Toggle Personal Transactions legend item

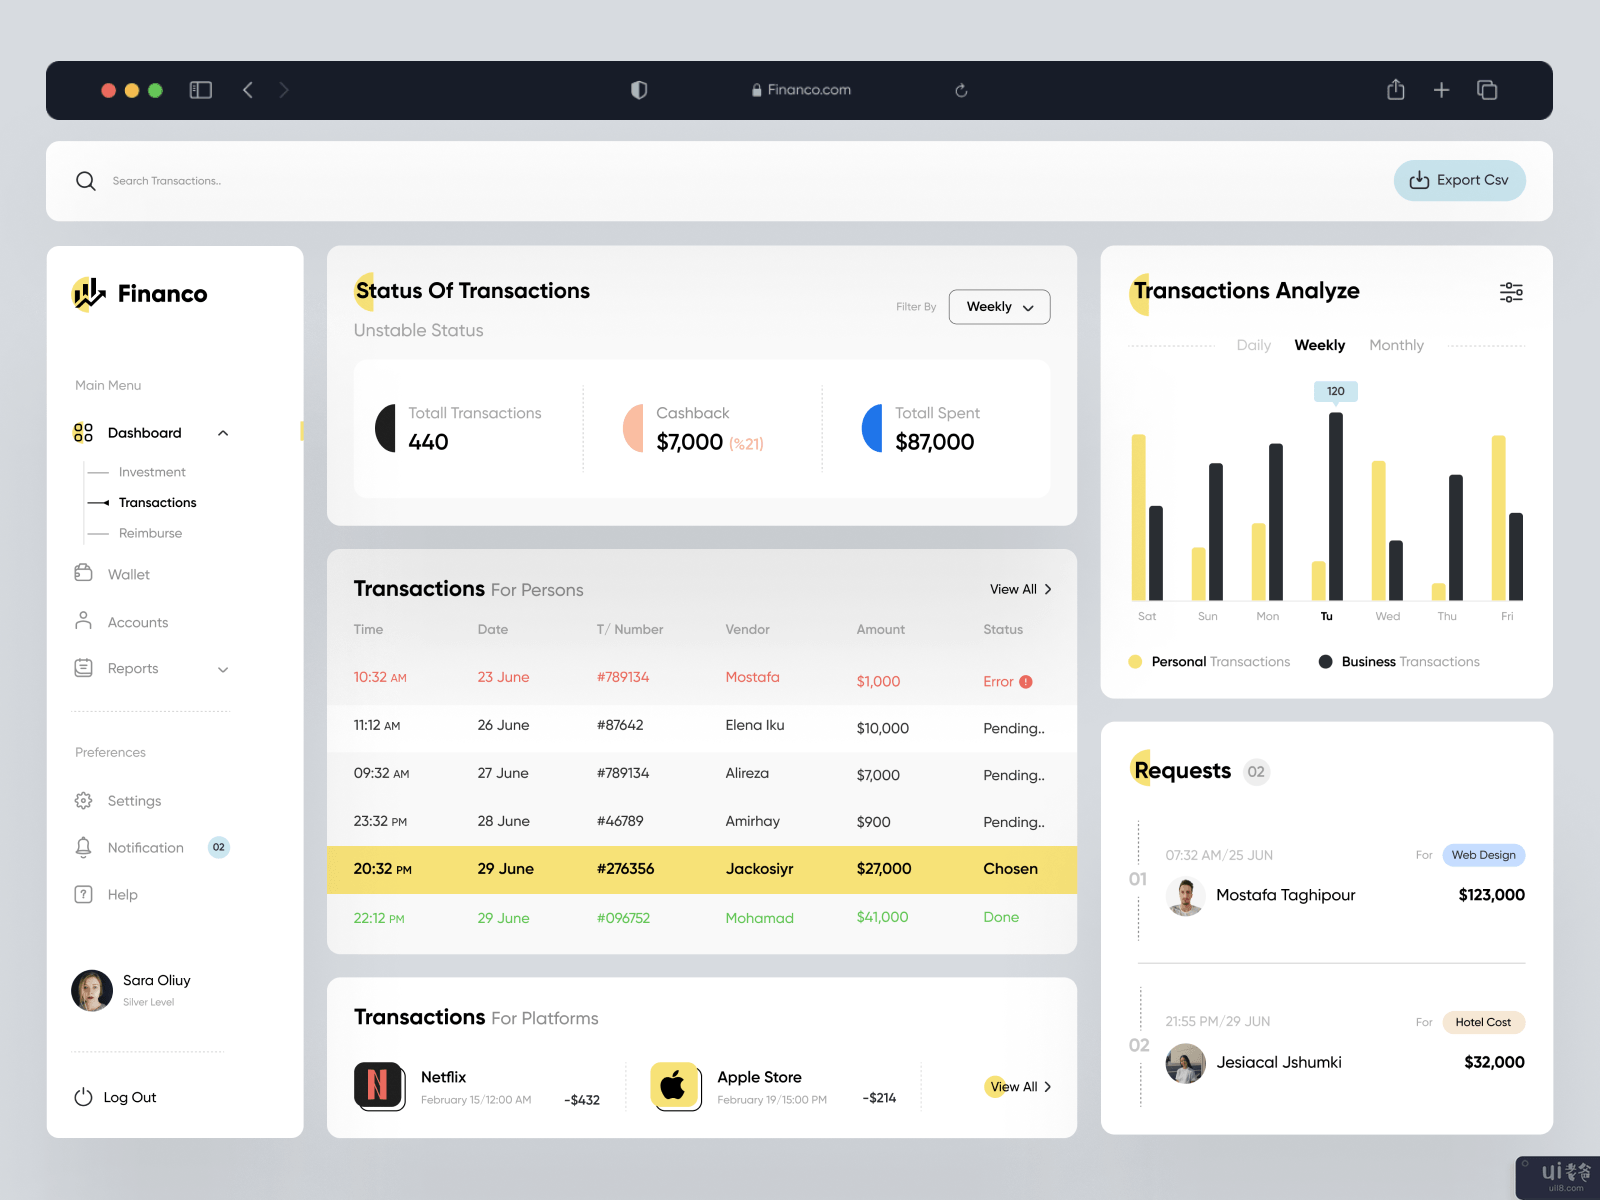1209,662
